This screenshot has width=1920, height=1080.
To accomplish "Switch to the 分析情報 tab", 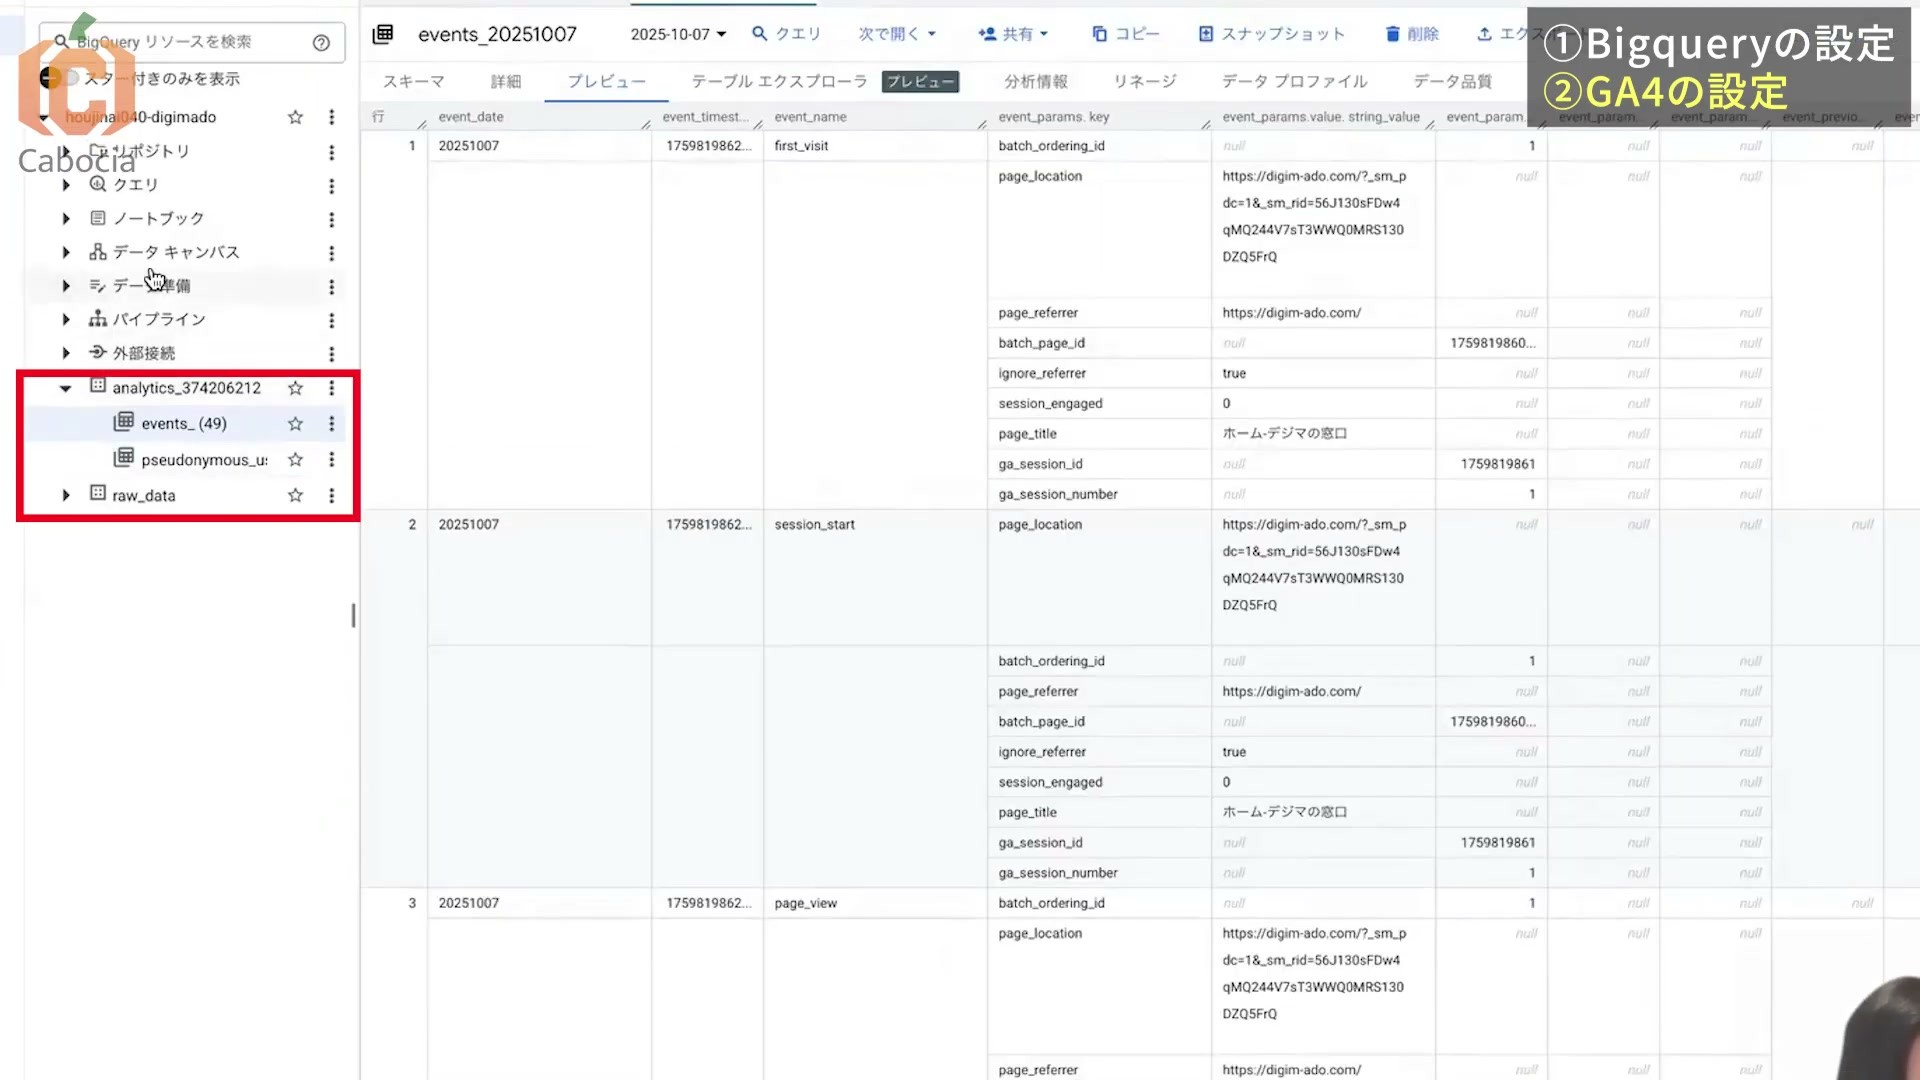I will pyautogui.click(x=1036, y=82).
